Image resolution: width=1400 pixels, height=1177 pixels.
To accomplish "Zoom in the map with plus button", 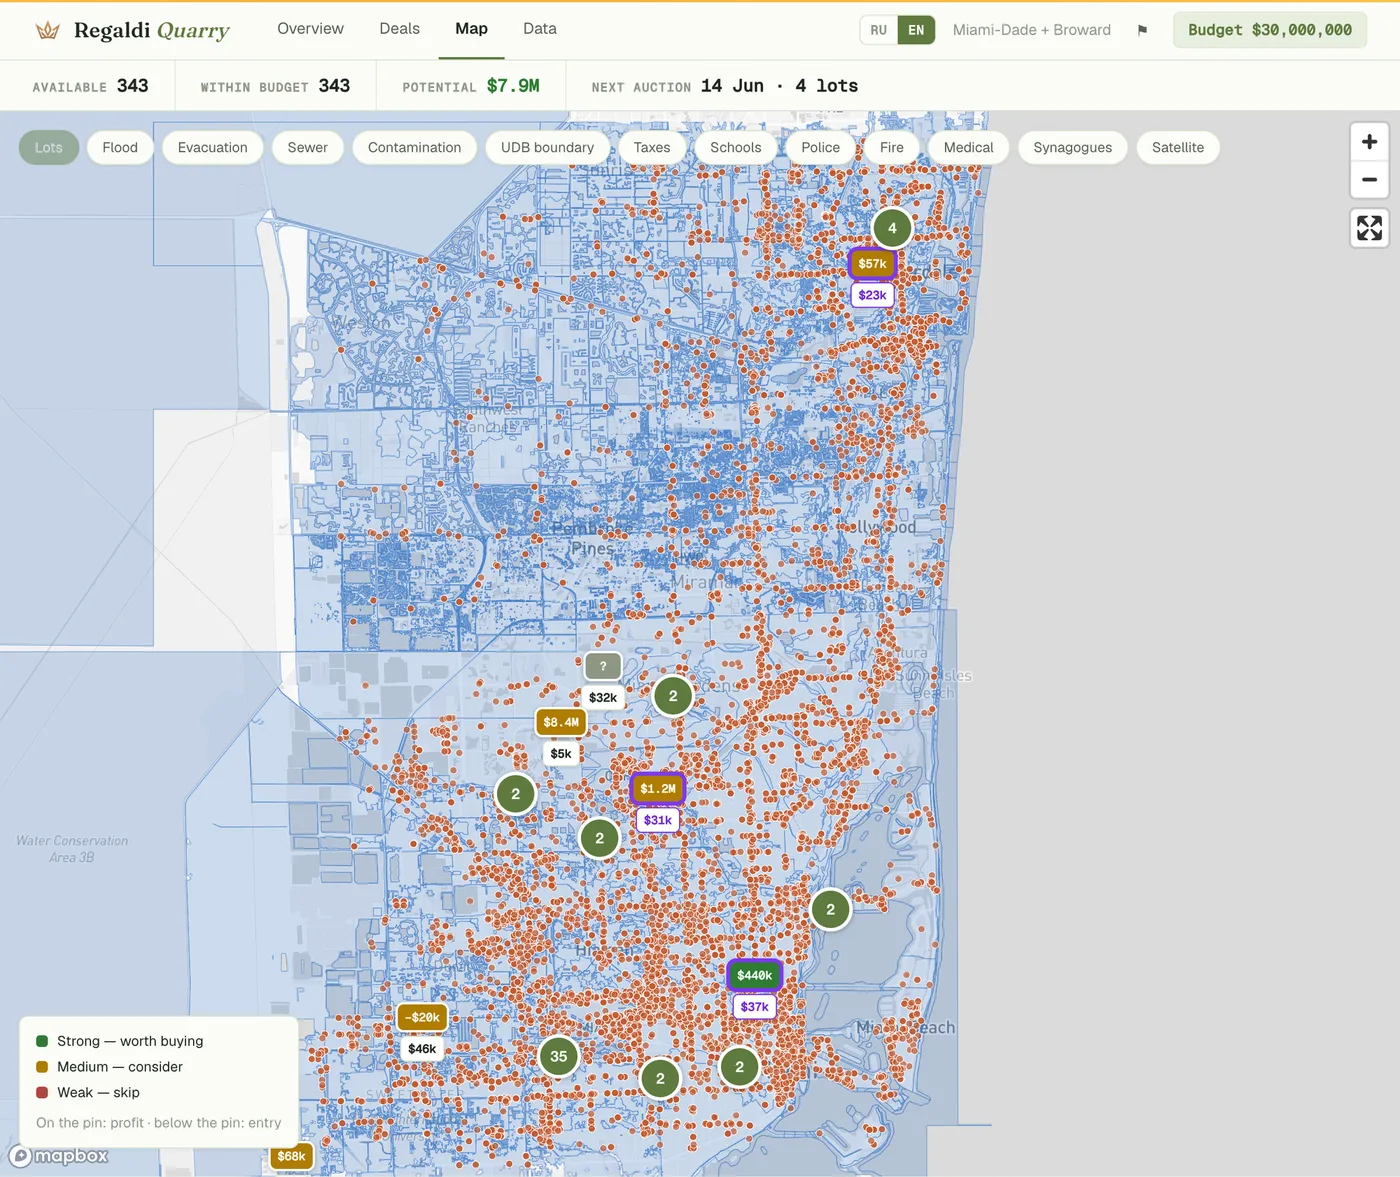I will tap(1370, 142).
